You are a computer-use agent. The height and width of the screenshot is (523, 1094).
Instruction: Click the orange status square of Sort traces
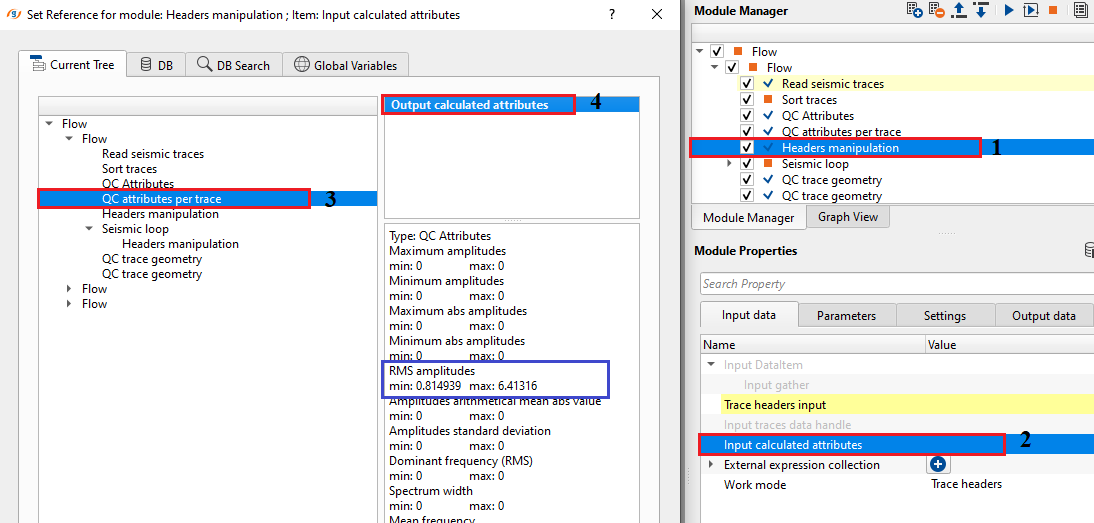[x=768, y=100]
